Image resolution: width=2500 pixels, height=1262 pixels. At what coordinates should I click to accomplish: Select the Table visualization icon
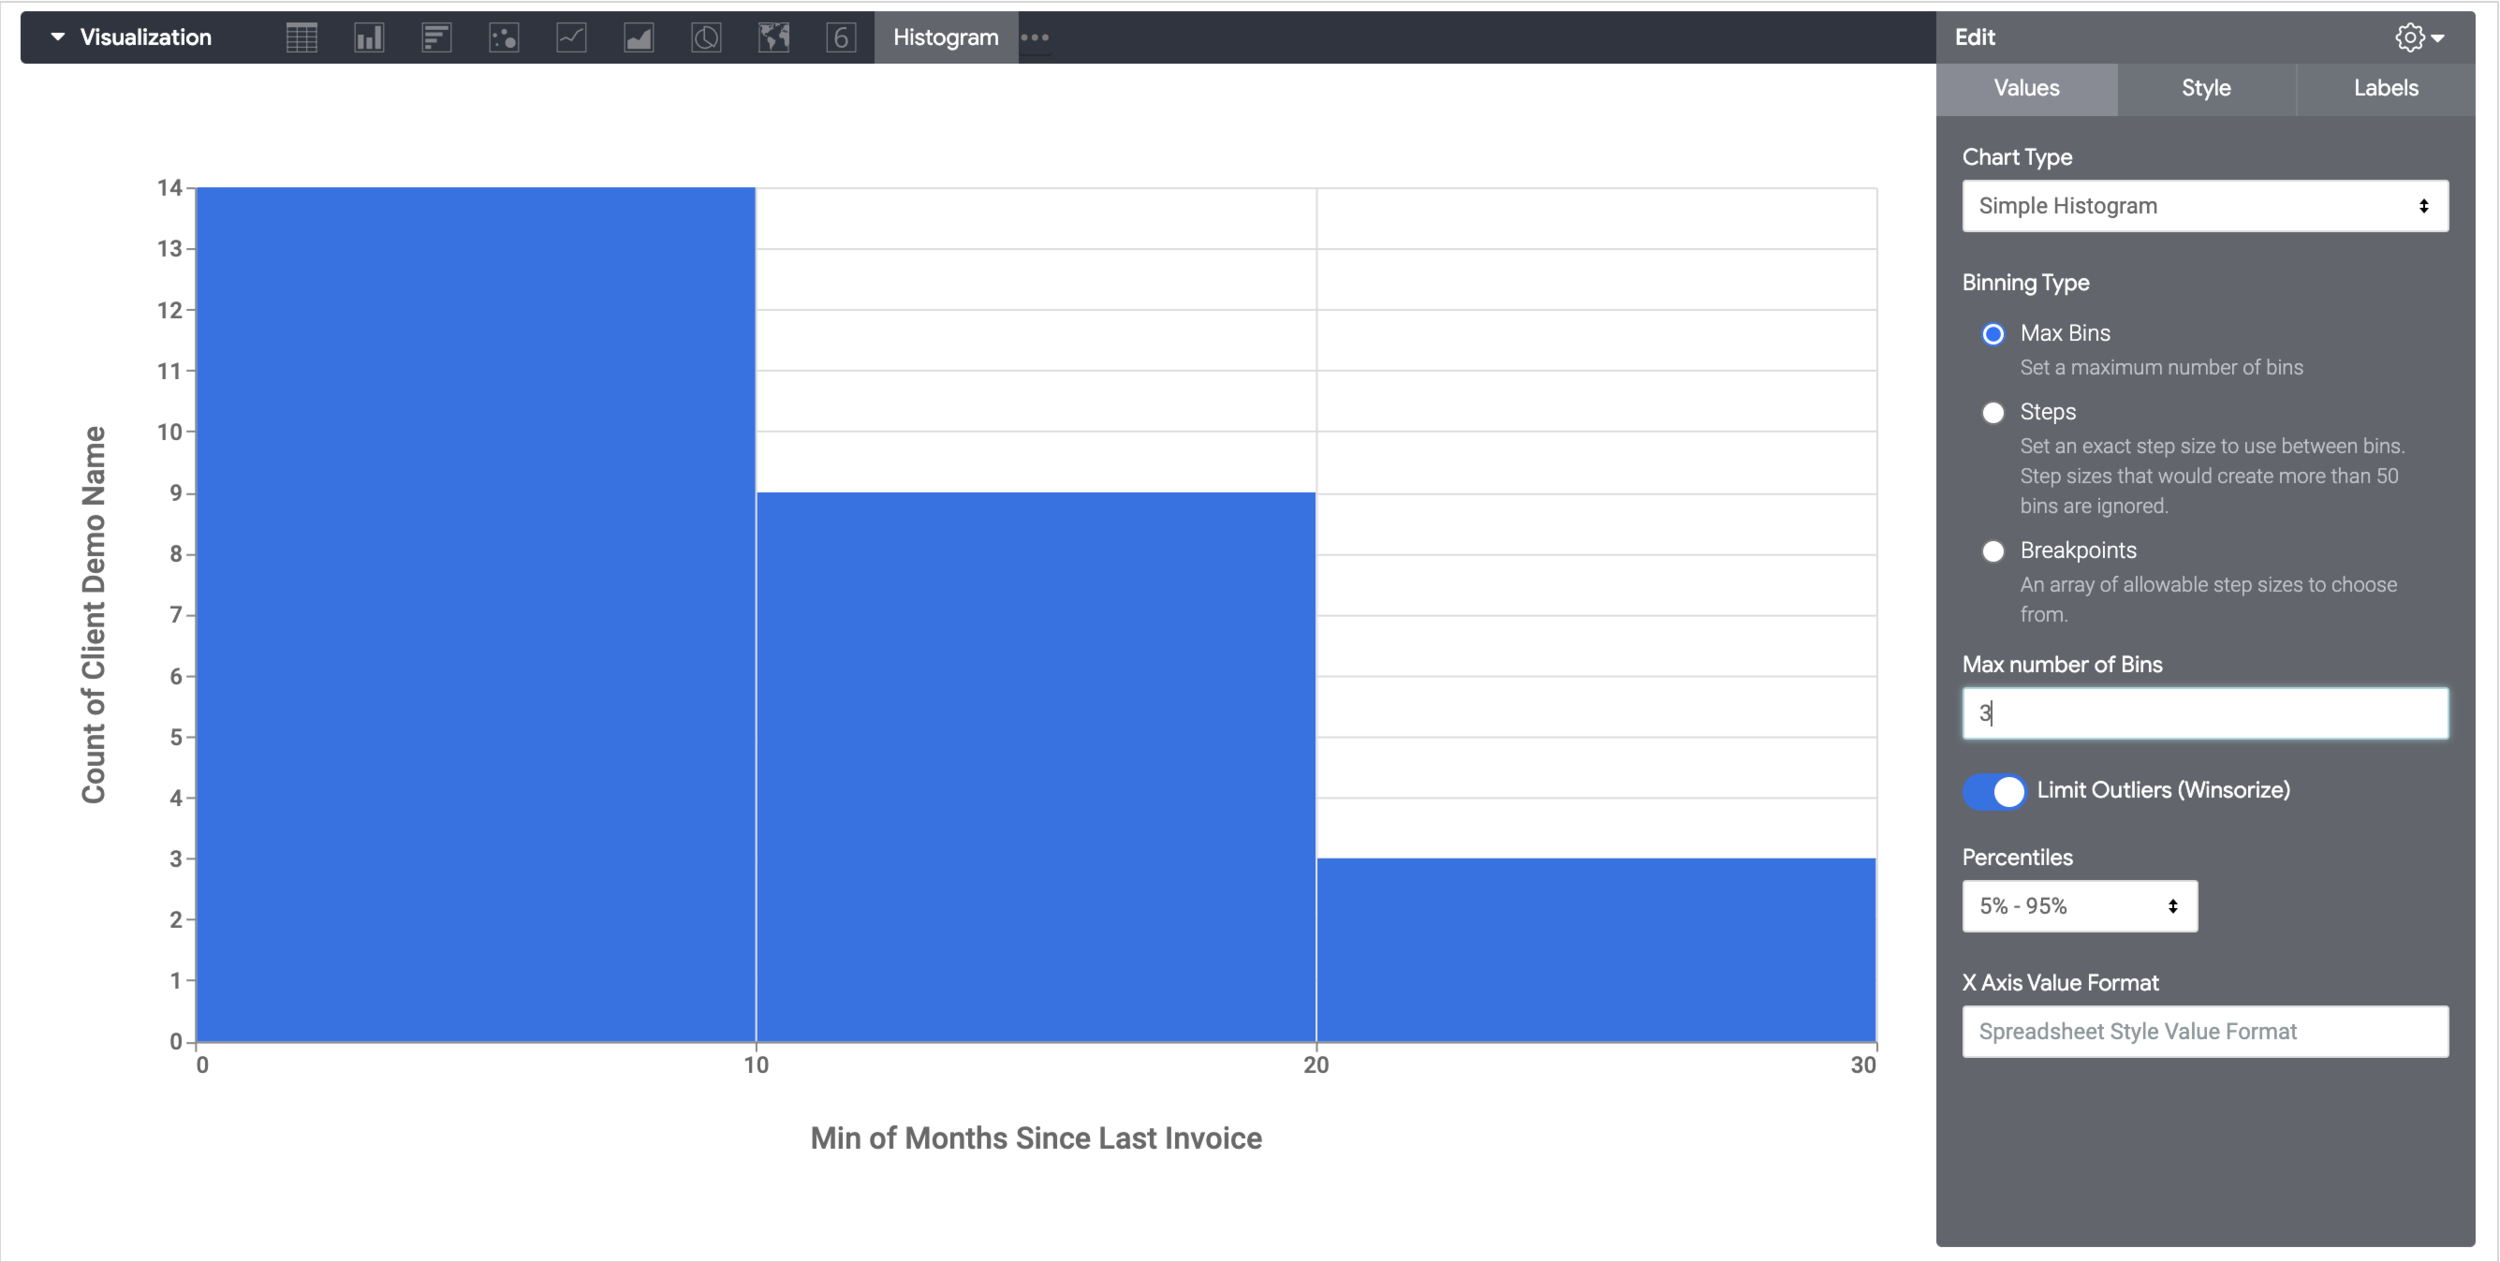click(301, 38)
